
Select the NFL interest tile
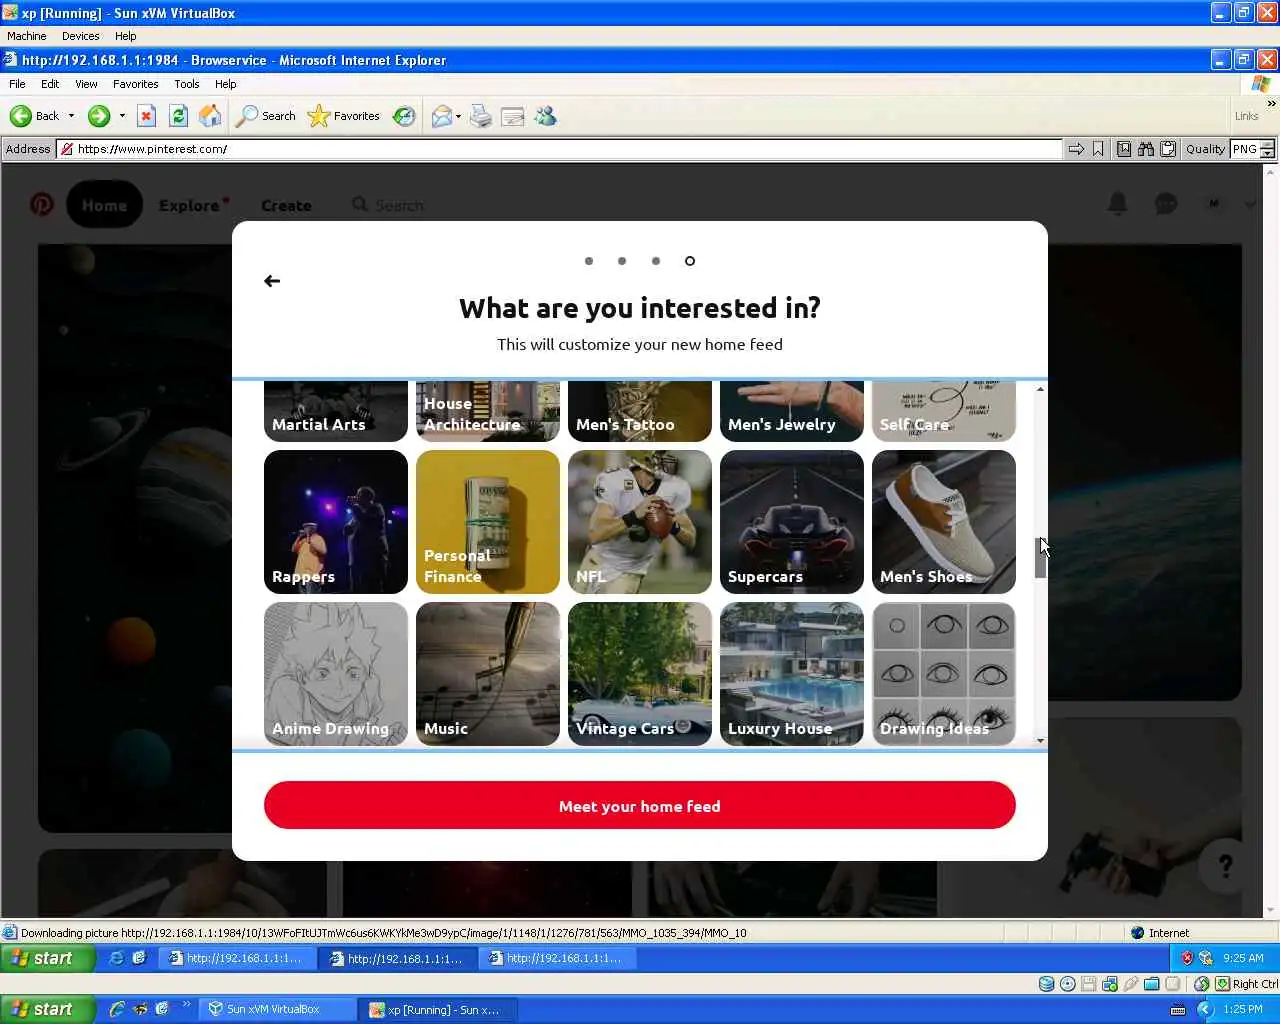[640, 522]
